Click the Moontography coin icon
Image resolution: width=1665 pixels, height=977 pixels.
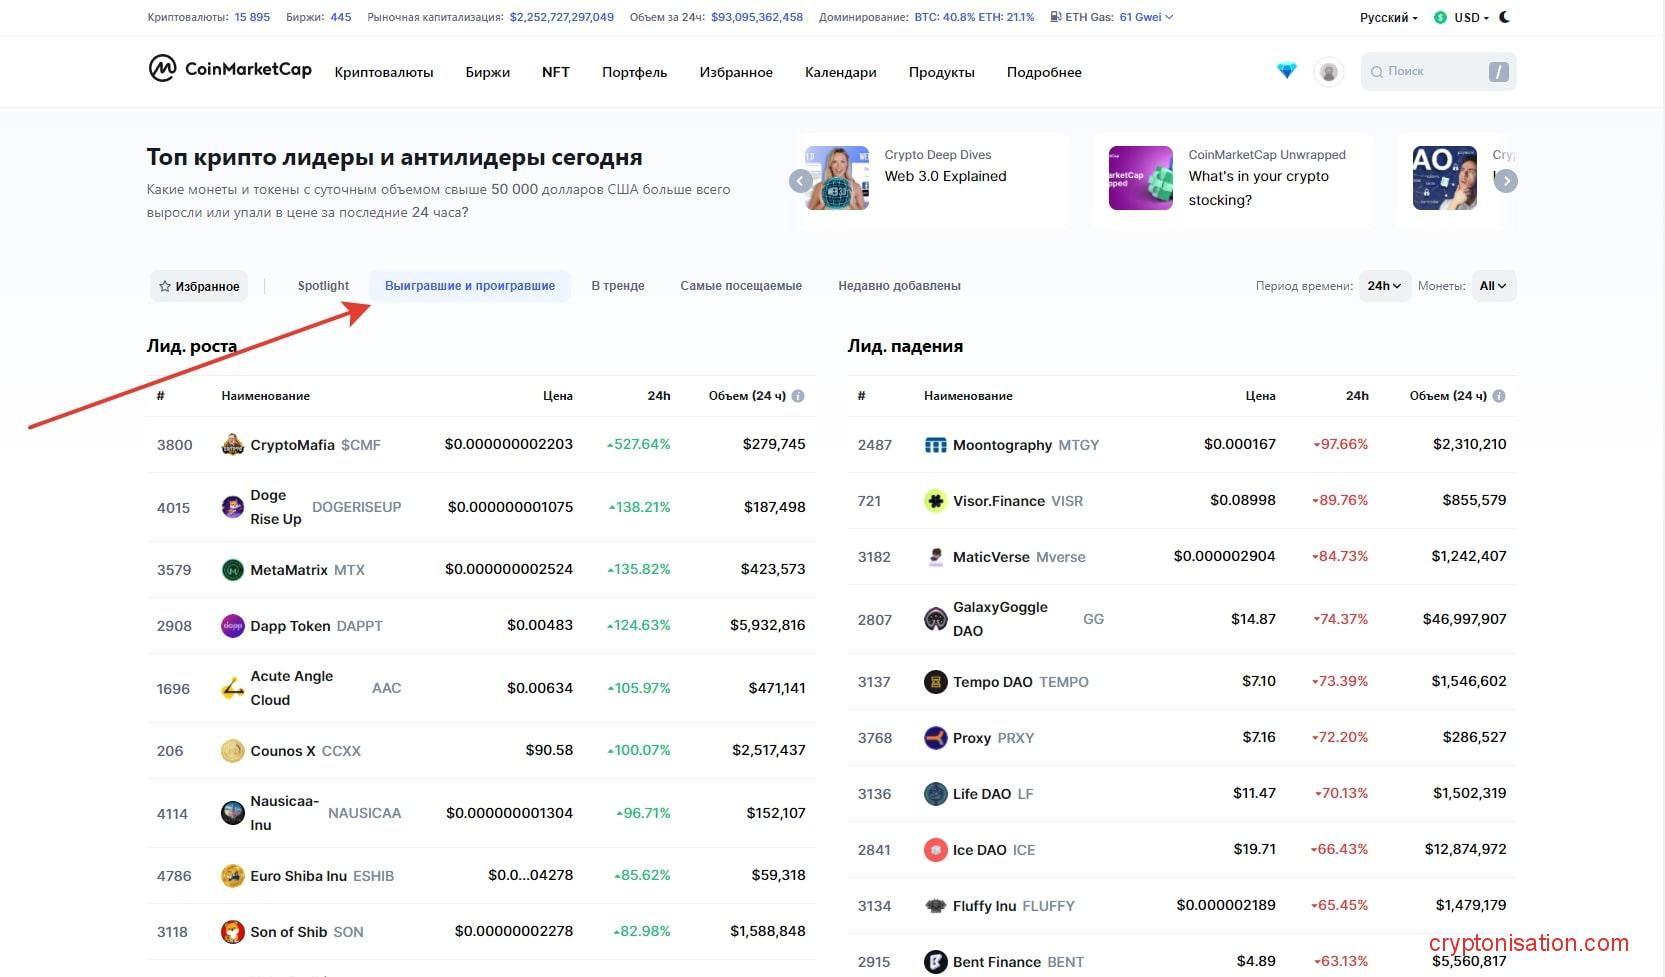pos(935,445)
